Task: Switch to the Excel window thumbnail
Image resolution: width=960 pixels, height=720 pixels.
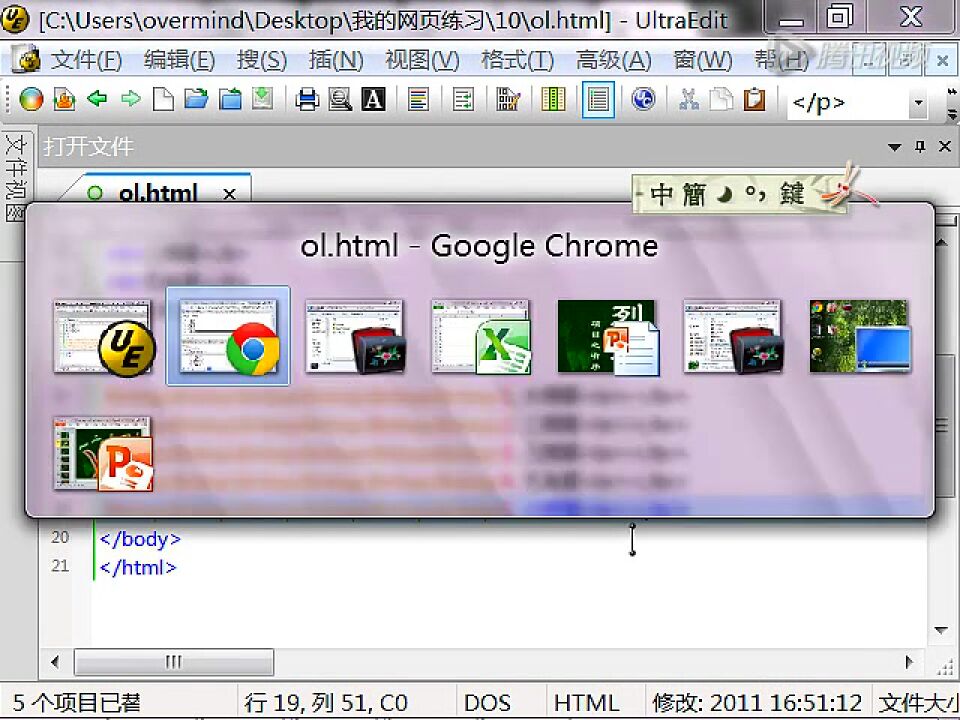Action: (481, 337)
